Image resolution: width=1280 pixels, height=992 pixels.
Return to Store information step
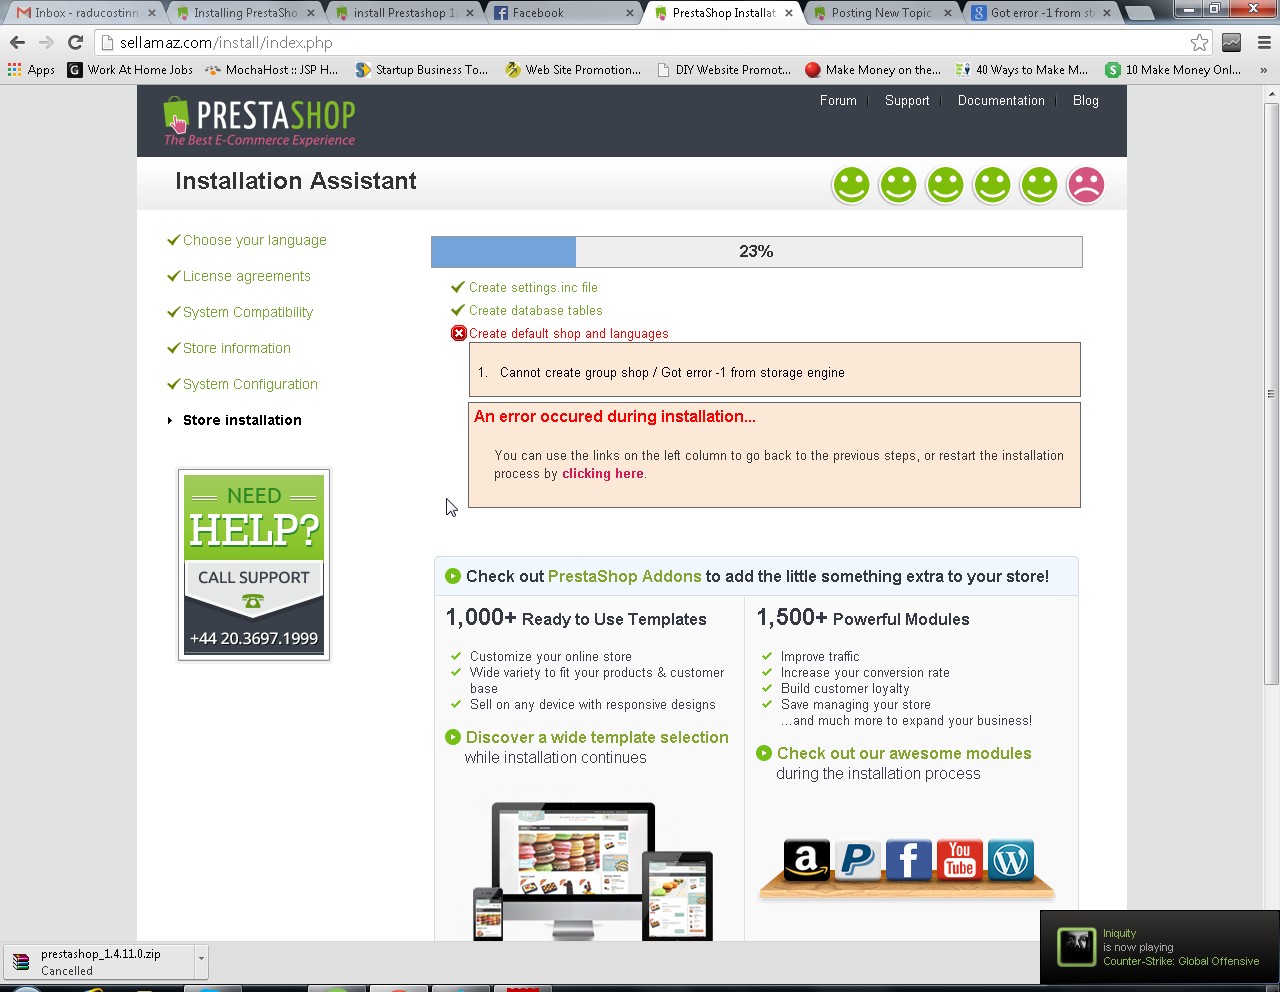[237, 348]
